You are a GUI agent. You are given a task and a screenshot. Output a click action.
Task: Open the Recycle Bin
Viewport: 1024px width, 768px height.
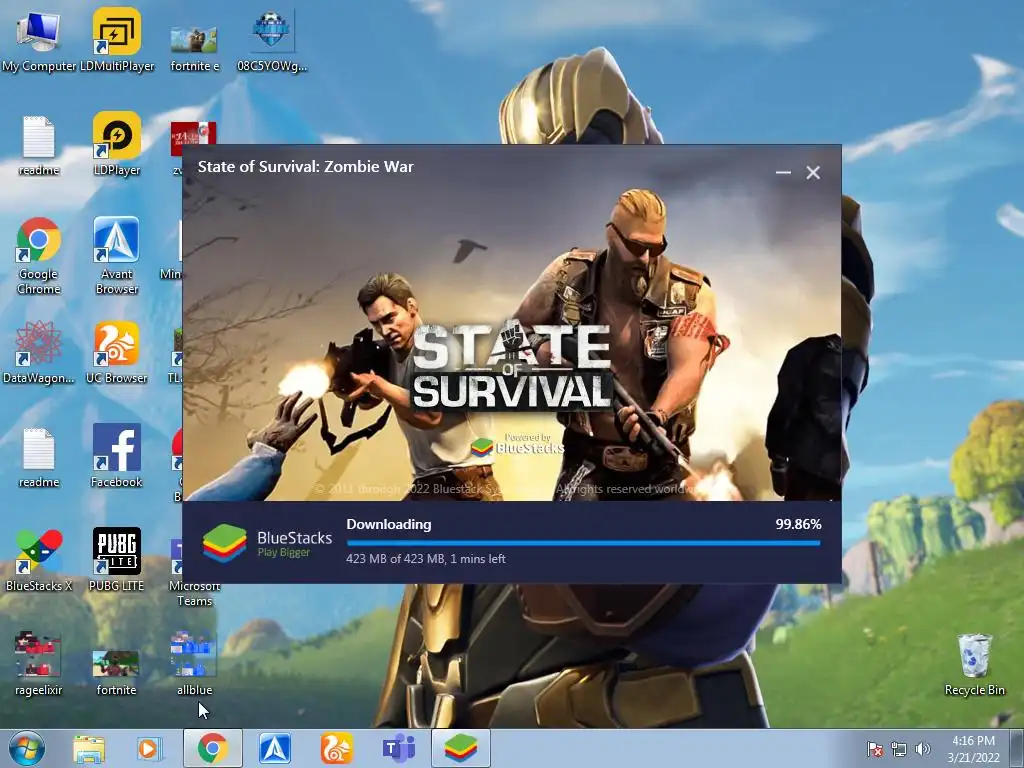click(x=974, y=665)
